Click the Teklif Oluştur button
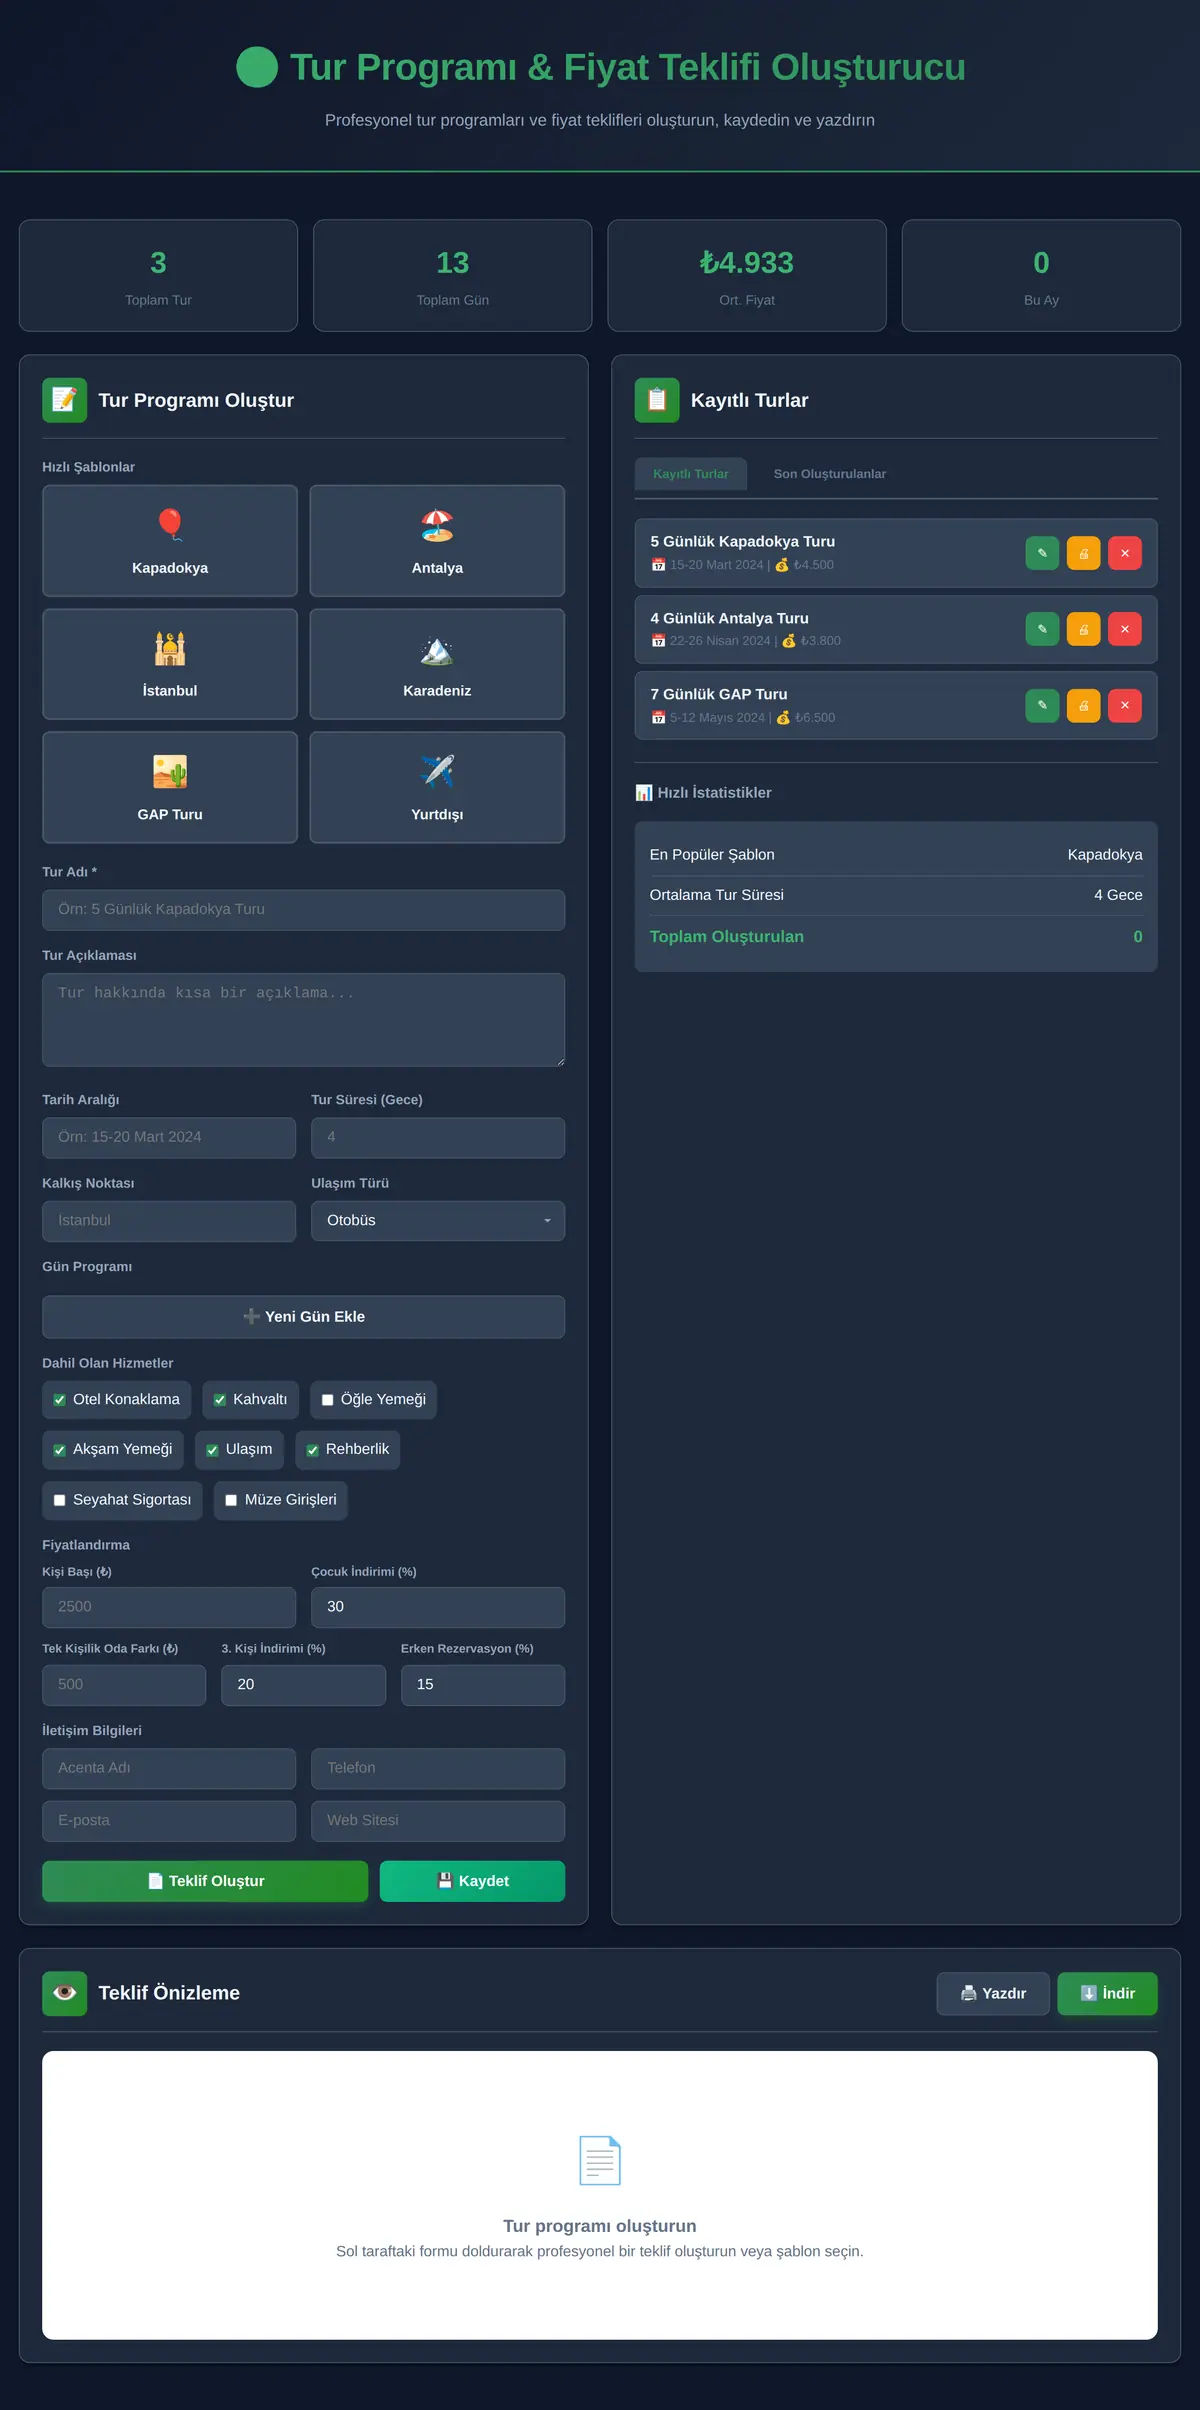 click(x=205, y=1881)
